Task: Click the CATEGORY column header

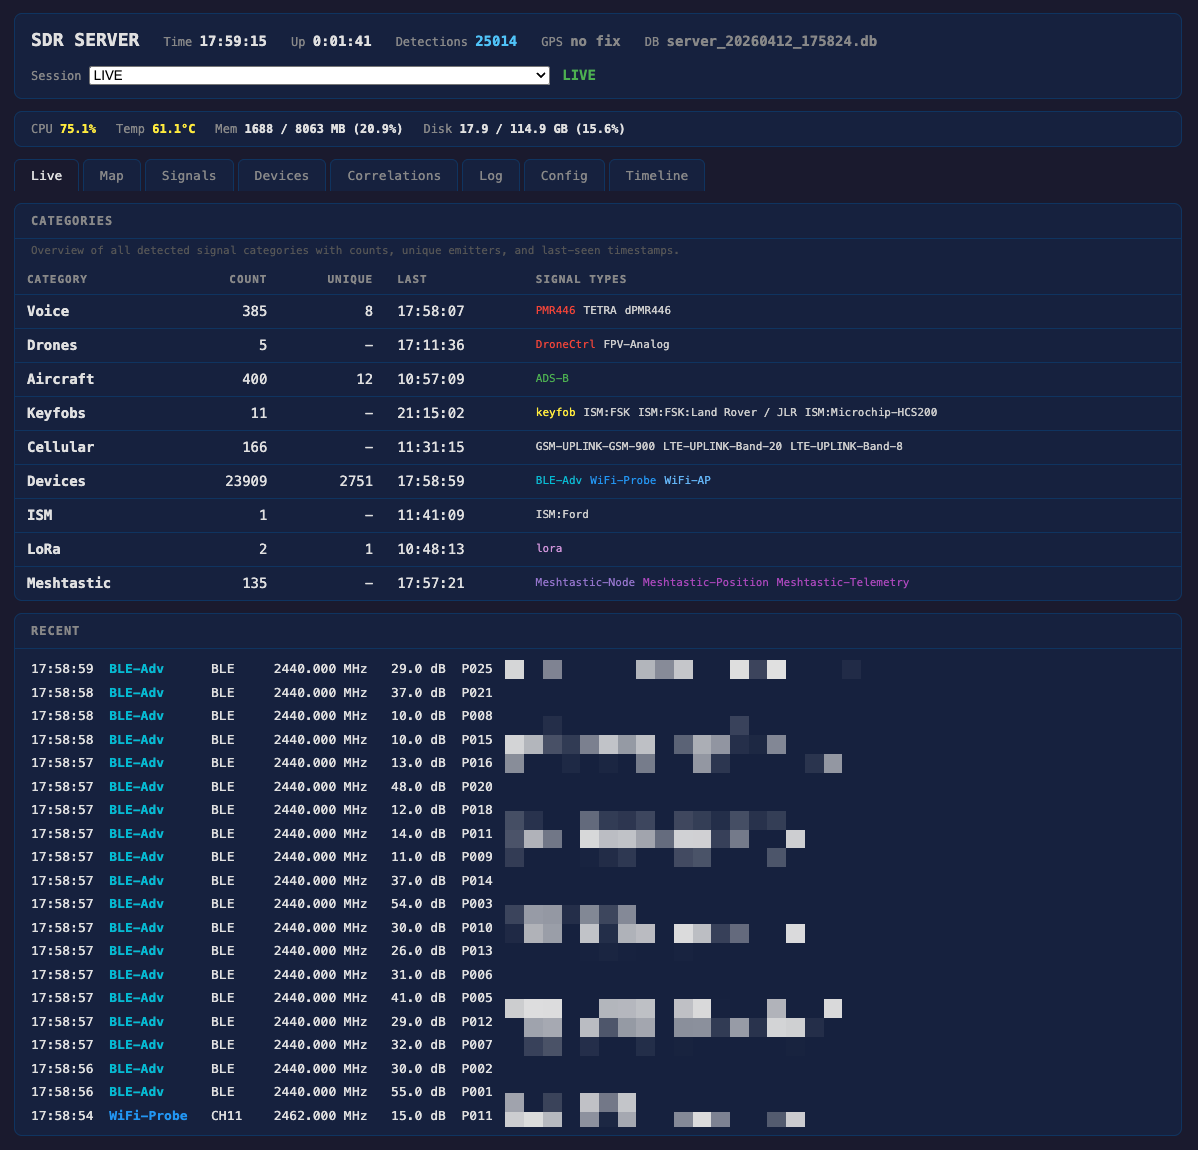Action: [57, 280]
